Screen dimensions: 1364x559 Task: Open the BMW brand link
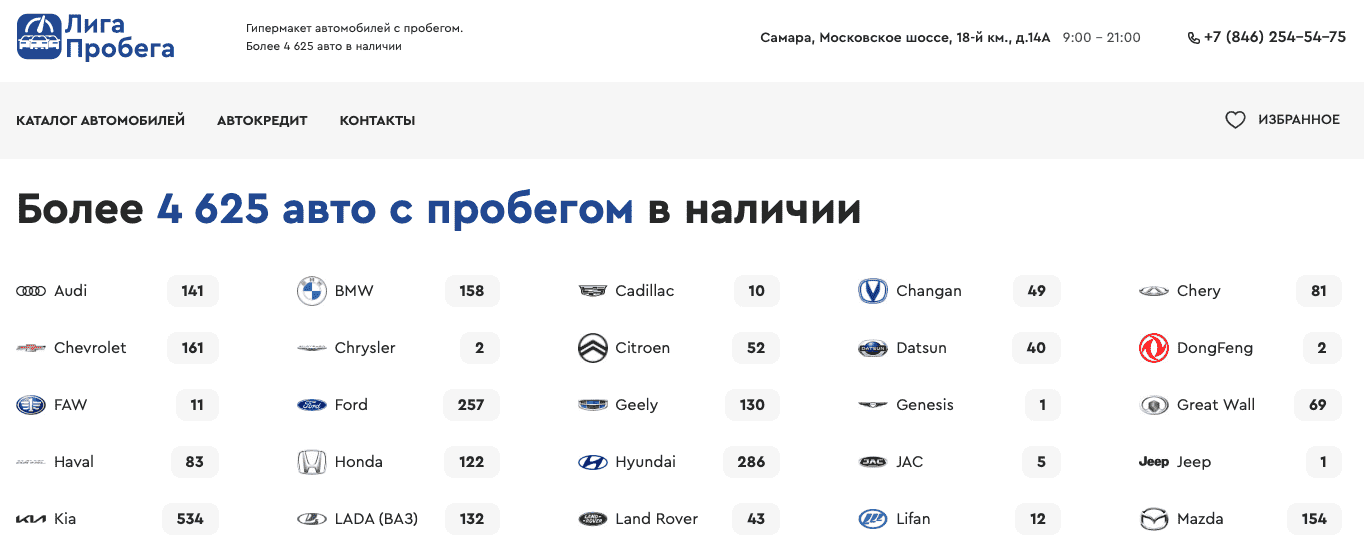pos(354,291)
